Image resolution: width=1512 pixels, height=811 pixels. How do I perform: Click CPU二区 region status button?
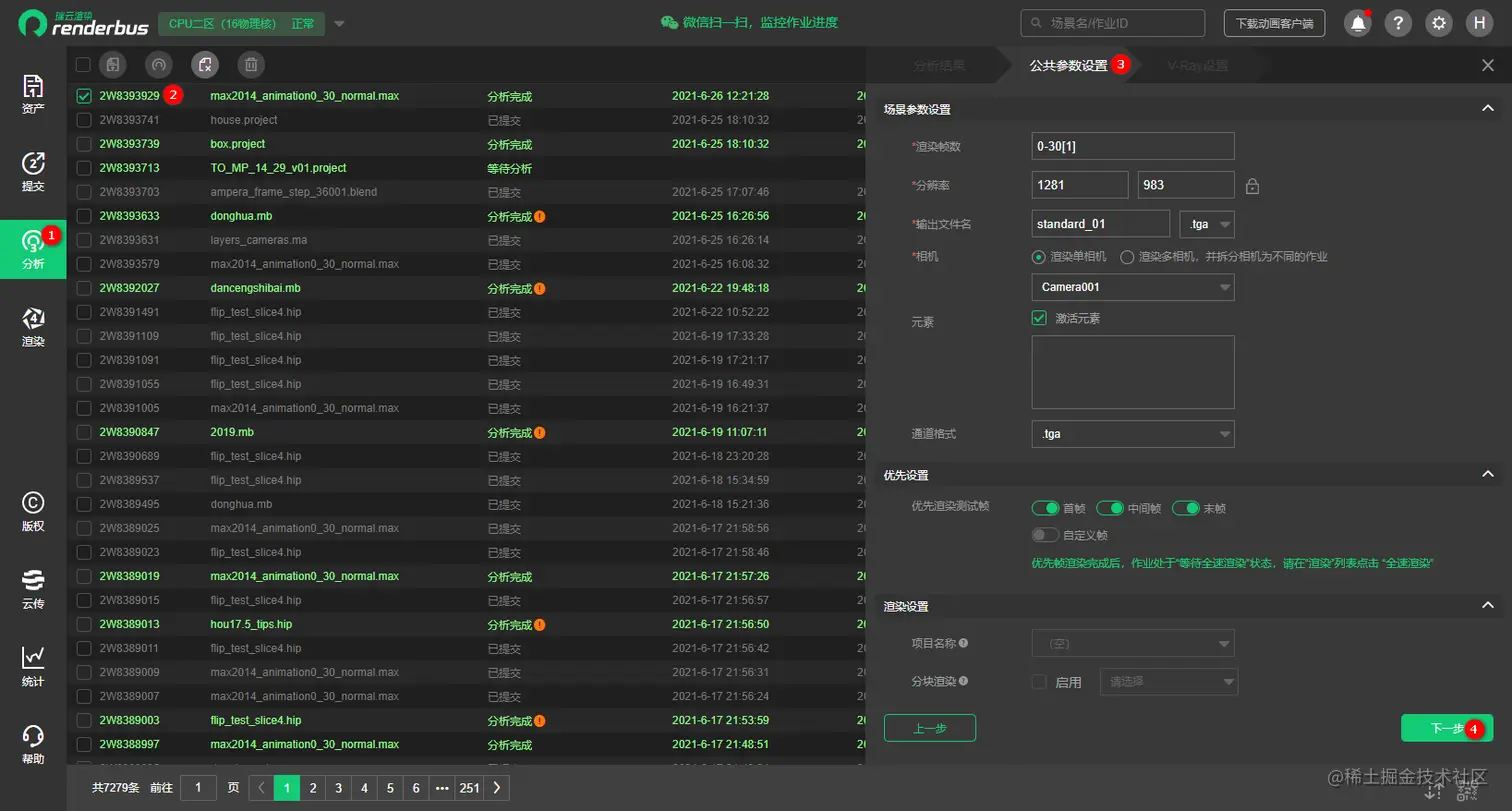241,23
